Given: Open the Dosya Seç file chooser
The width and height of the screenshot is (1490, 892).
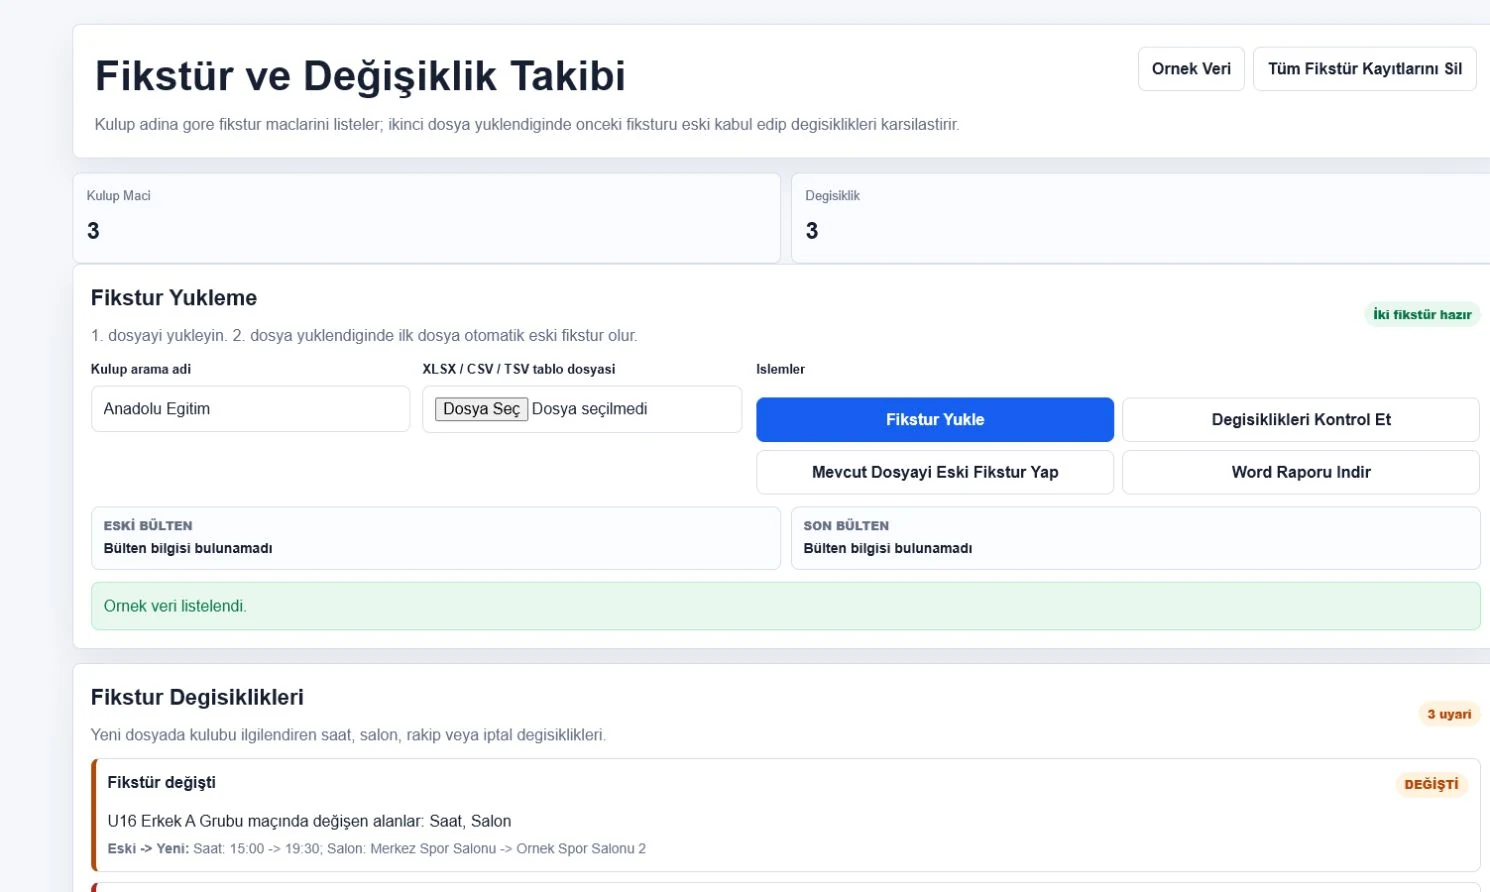Looking at the screenshot, I should click(x=481, y=409).
